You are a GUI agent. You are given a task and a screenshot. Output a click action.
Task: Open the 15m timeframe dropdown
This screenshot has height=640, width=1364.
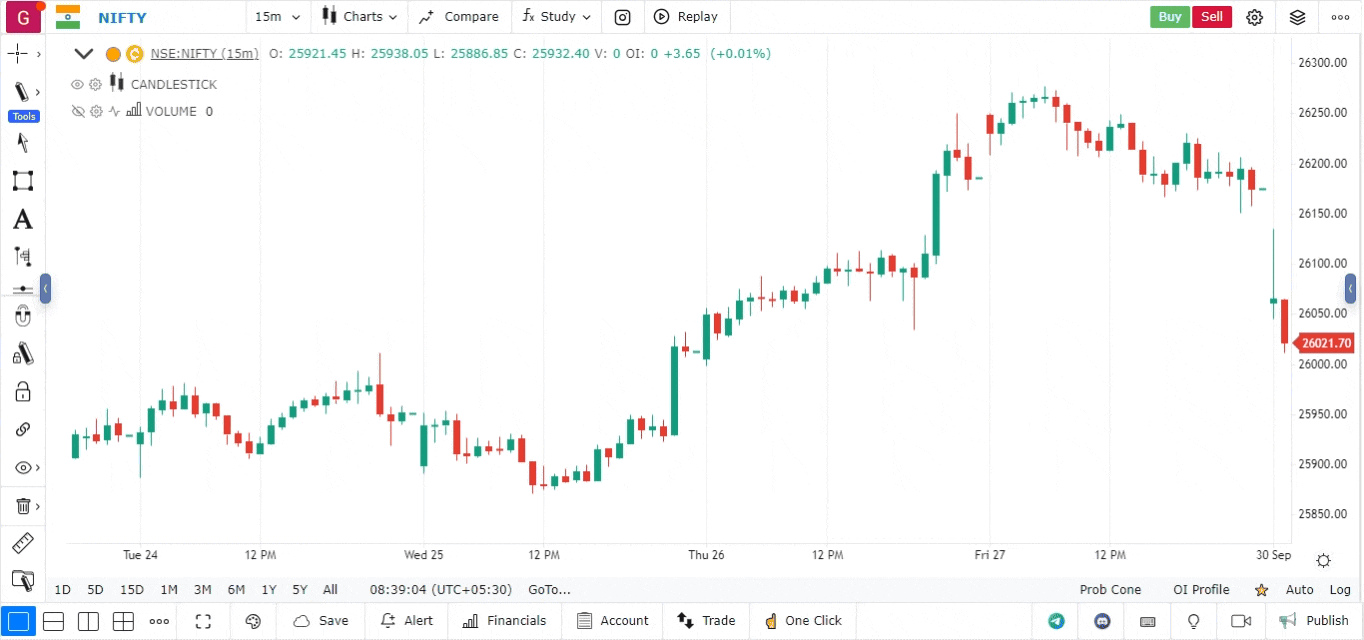coord(277,17)
